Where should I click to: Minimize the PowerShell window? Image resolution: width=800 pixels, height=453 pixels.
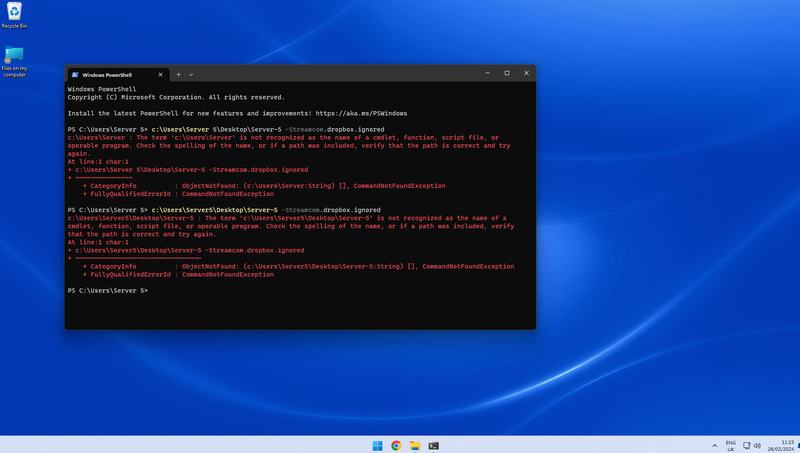pyautogui.click(x=487, y=73)
